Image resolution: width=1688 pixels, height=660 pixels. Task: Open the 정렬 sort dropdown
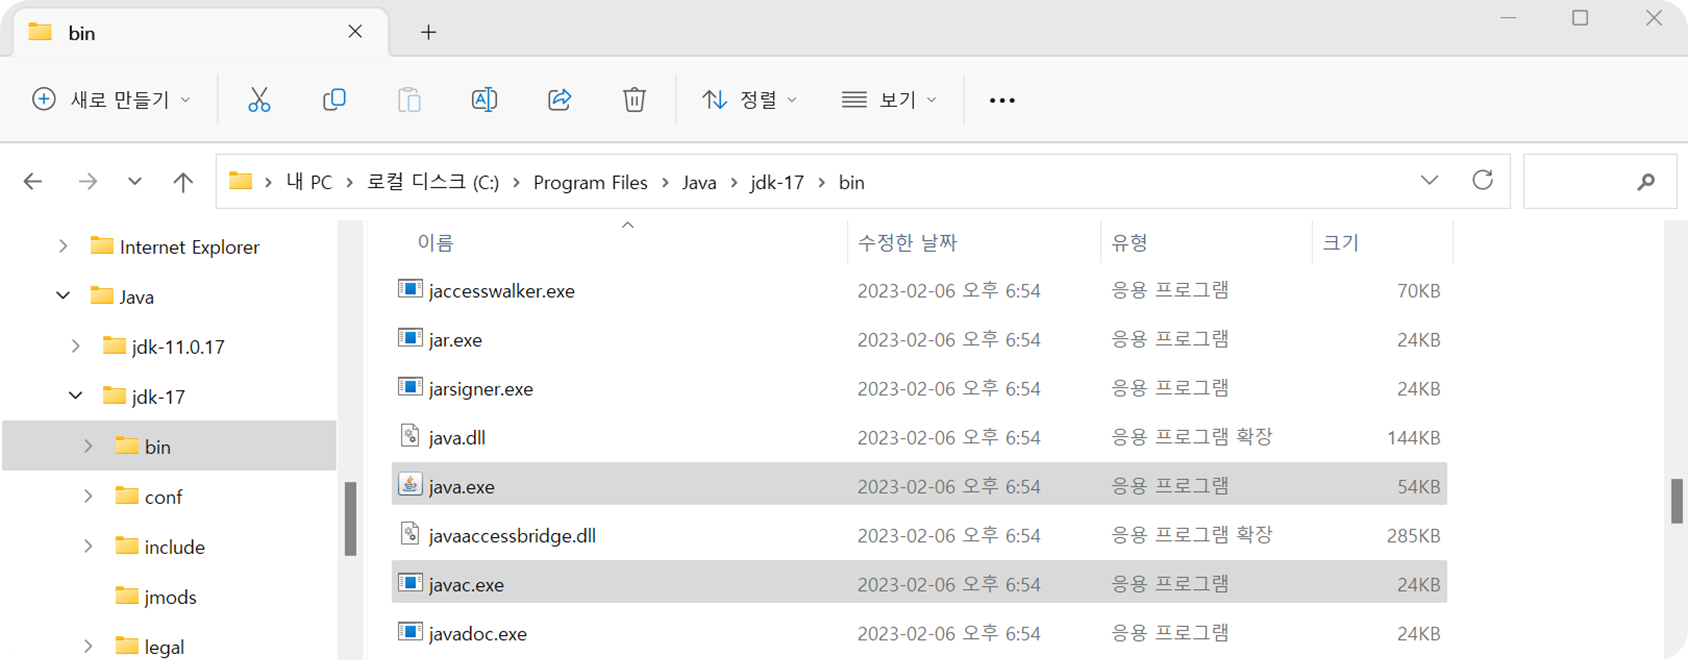point(750,100)
